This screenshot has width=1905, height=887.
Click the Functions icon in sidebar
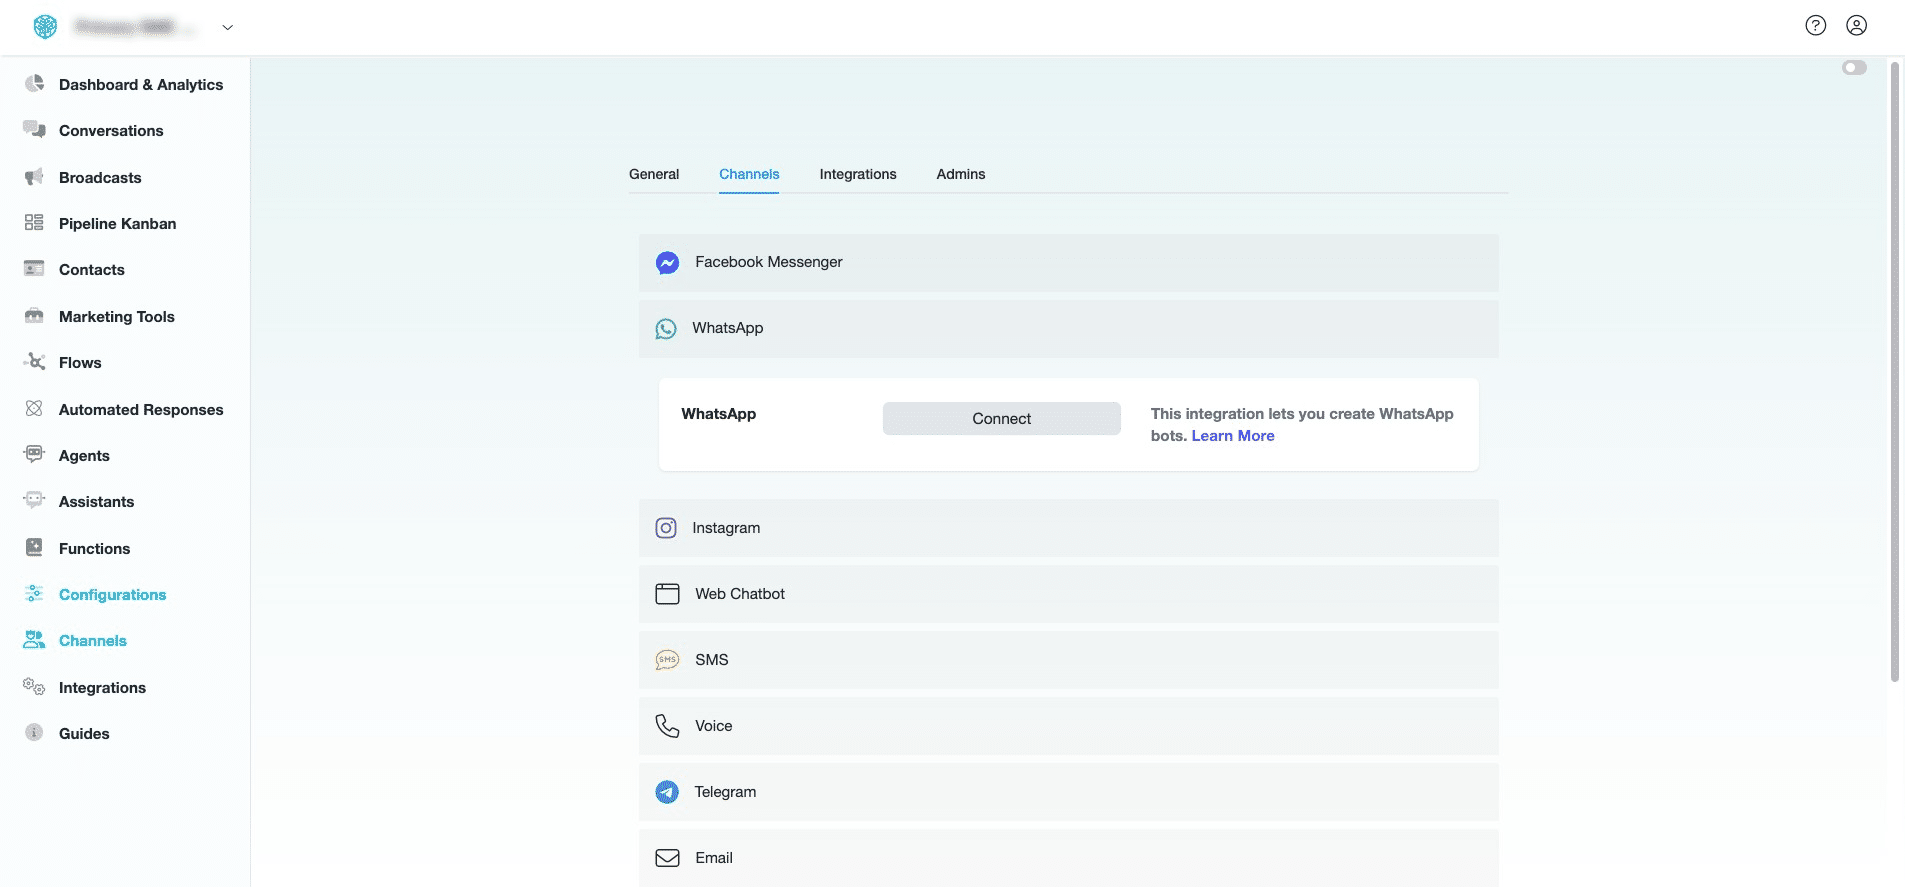click(34, 548)
